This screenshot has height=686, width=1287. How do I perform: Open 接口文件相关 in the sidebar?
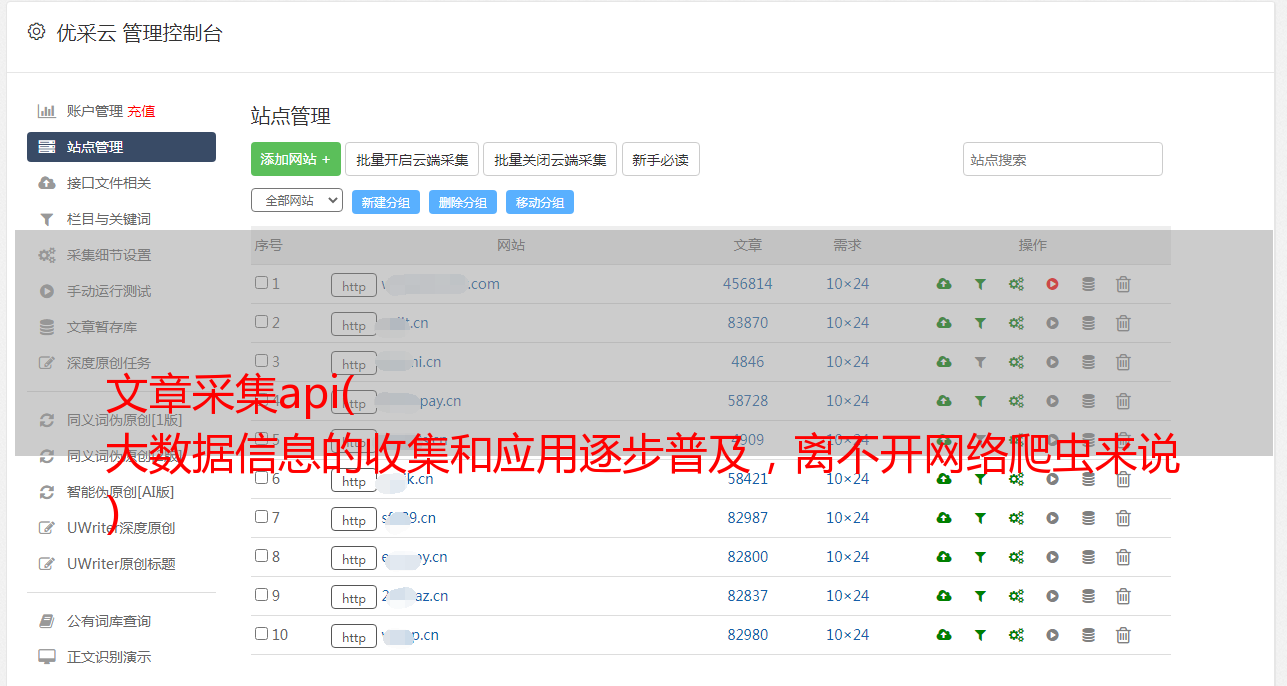(109, 183)
